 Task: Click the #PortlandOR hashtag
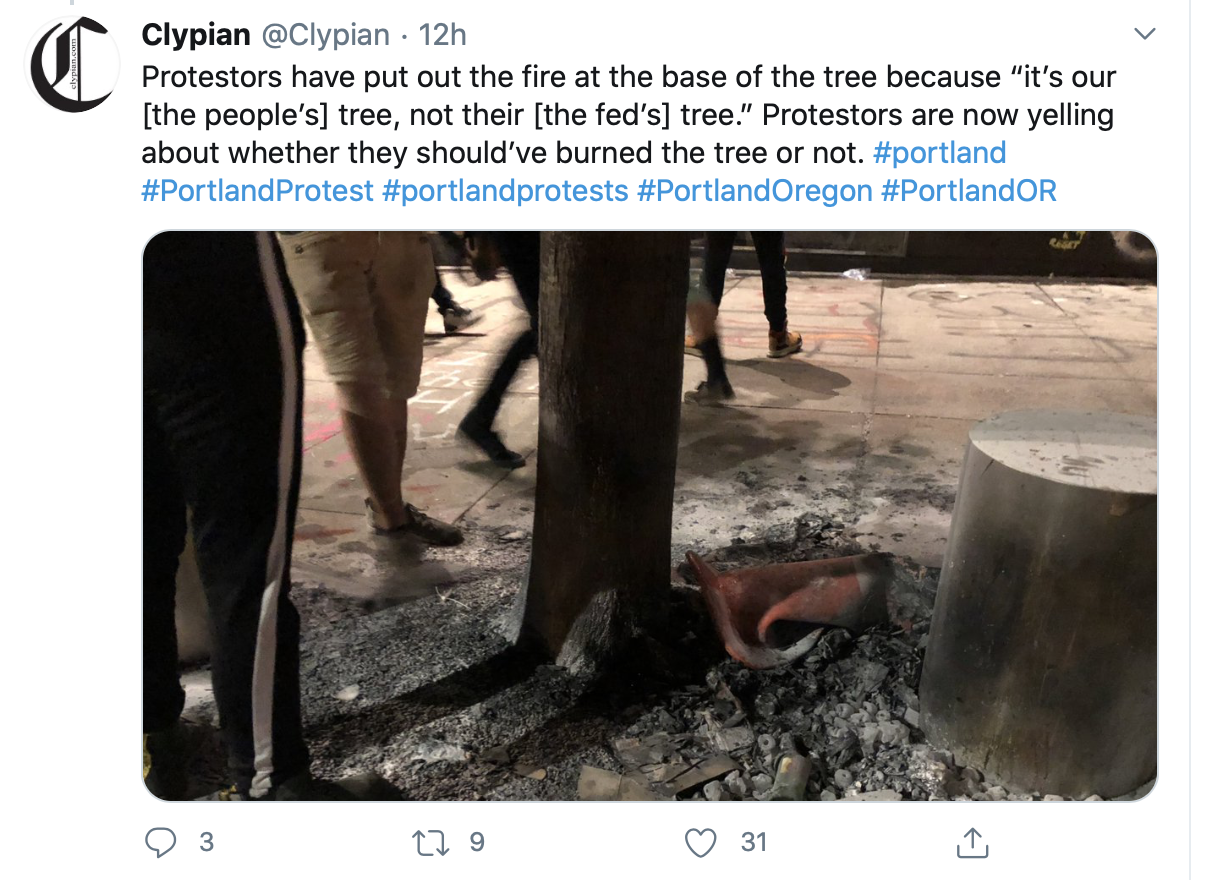(x=968, y=191)
